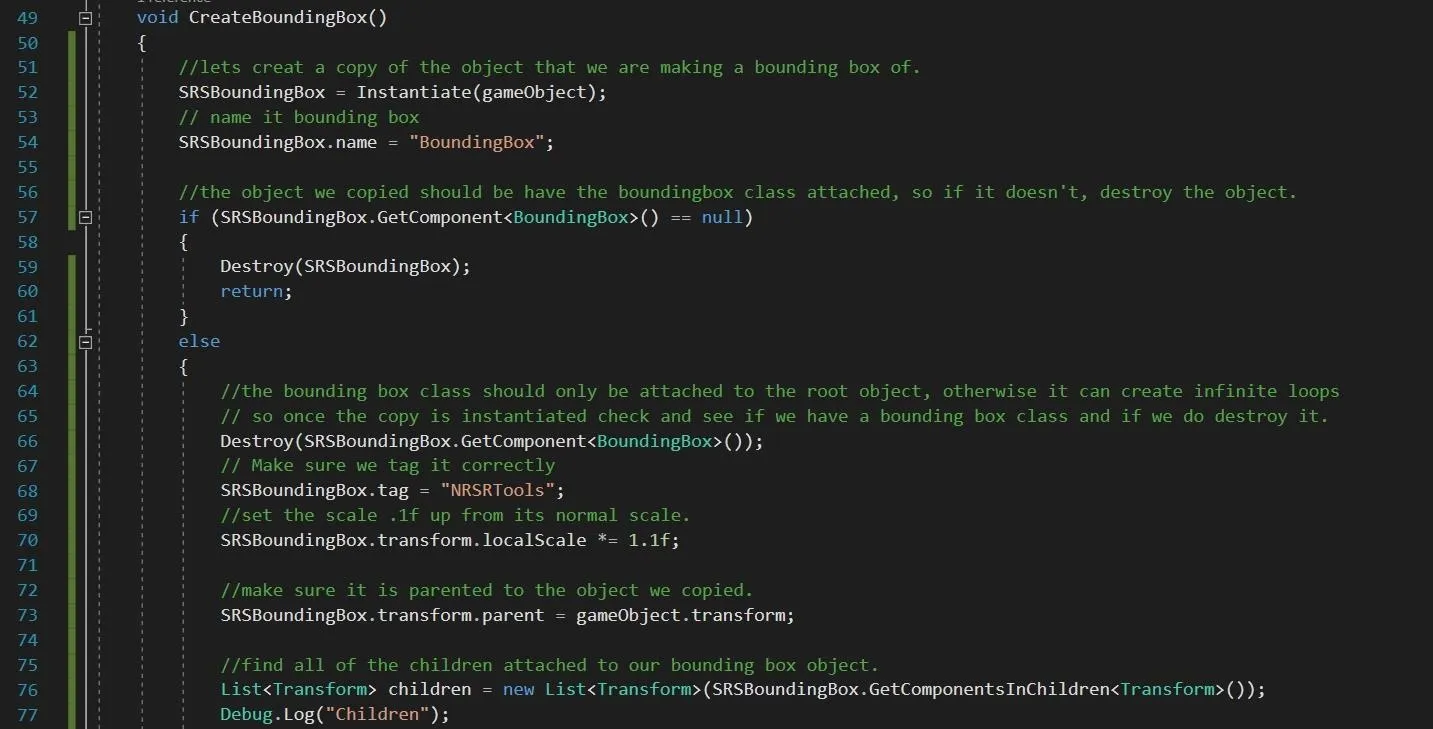Click the else keyword on line 62
The image size is (1433, 729).
point(199,341)
